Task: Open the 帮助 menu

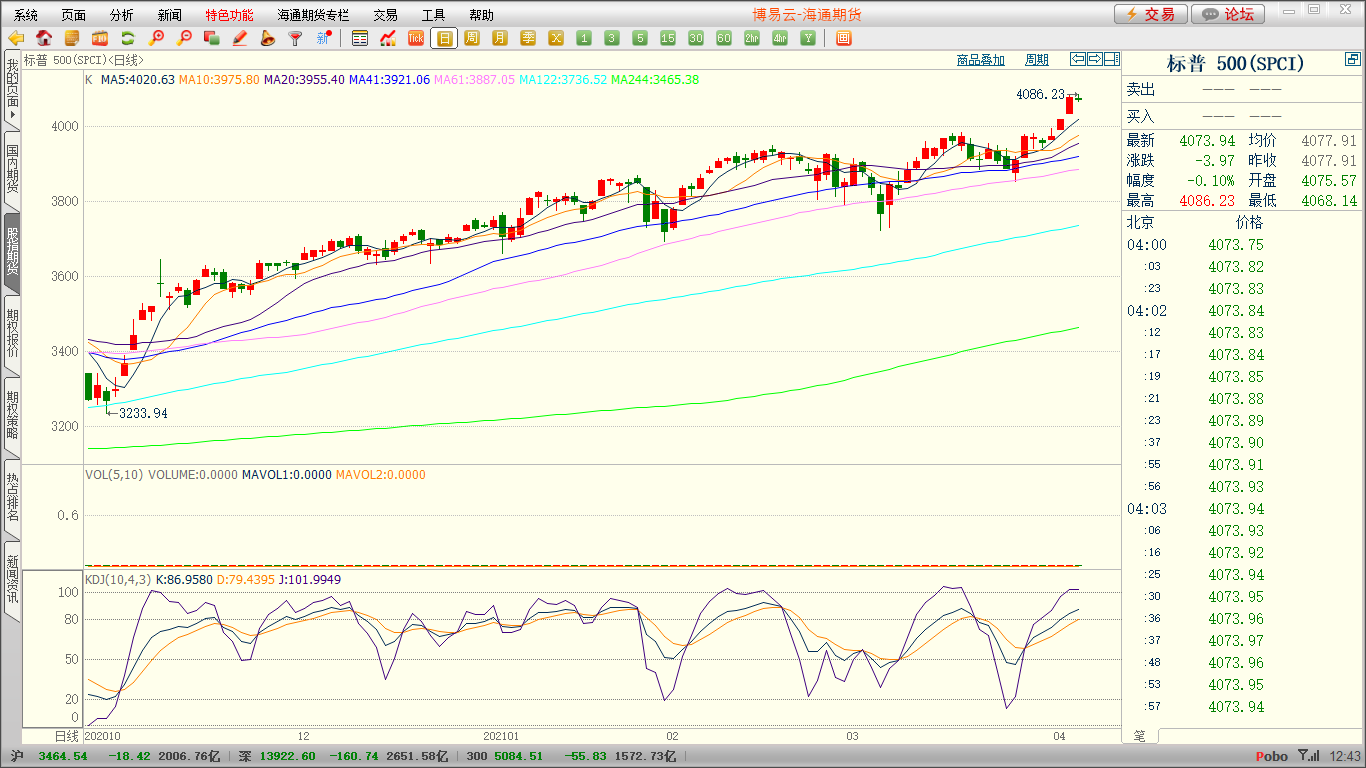Action: (x=481, y=15)
